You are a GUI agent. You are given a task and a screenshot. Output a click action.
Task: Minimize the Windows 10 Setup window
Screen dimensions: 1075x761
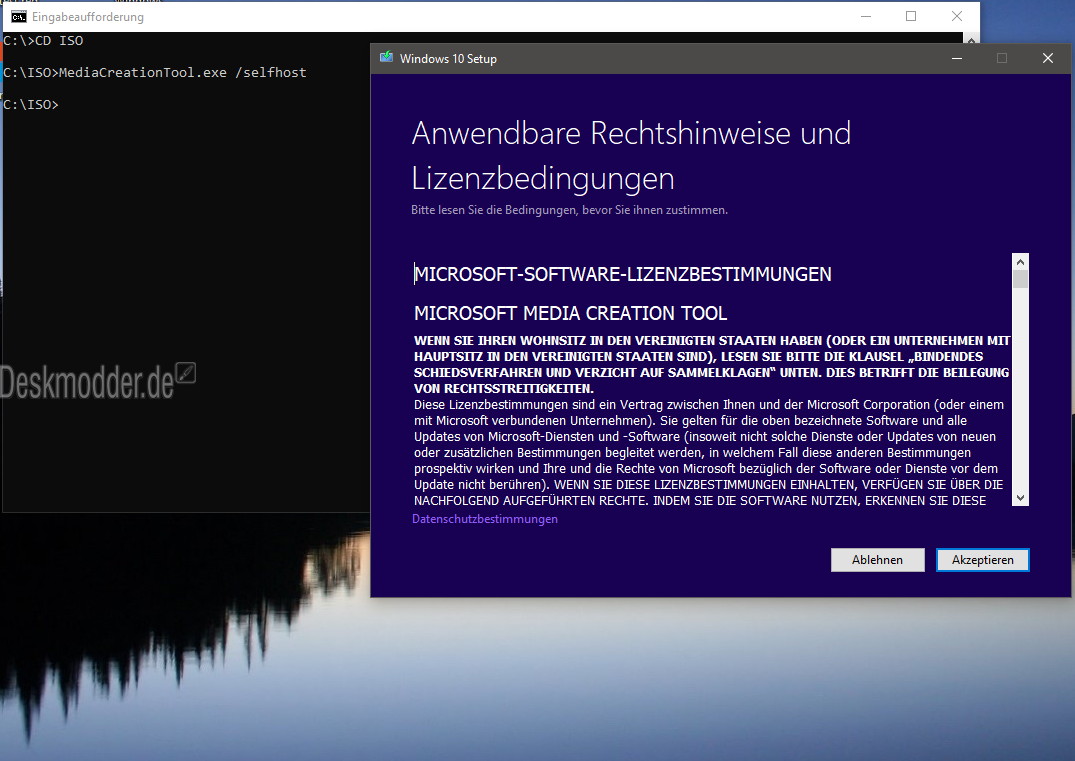tap(957, 58)
